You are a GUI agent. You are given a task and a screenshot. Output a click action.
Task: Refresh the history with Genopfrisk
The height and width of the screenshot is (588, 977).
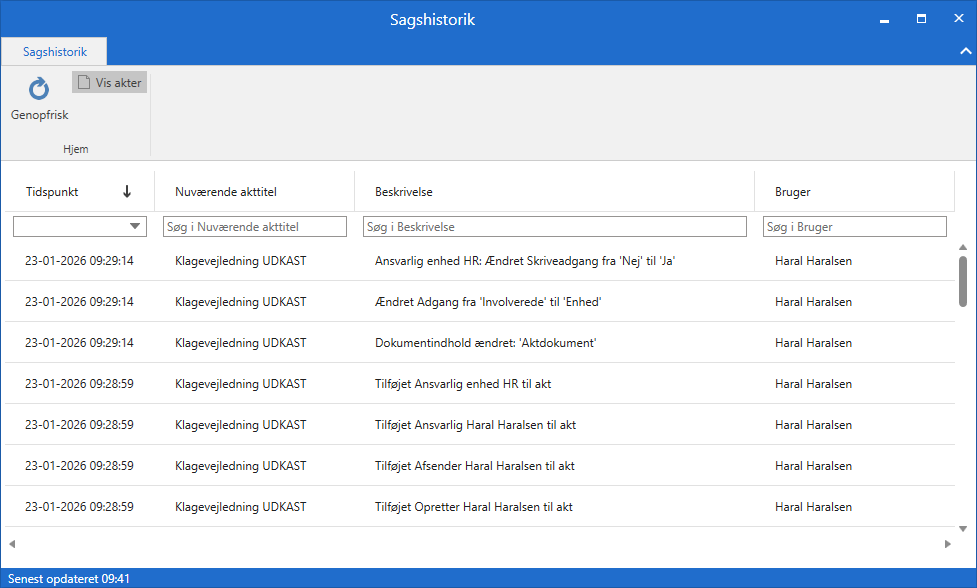pyautogui.click(x=39, y=98)
